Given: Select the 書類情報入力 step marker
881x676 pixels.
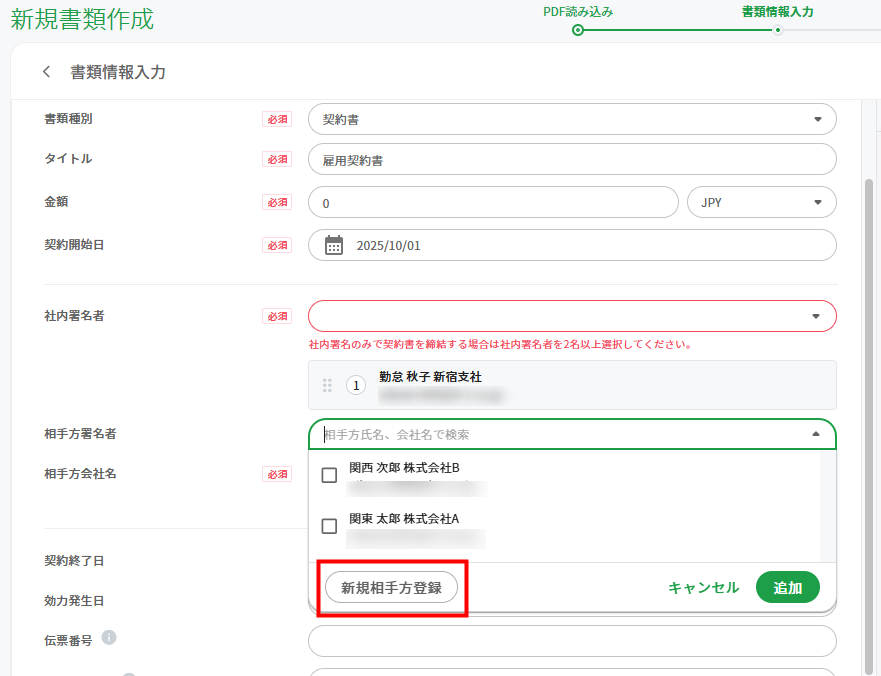Looking at the screenshot, I should pos(778,30).
